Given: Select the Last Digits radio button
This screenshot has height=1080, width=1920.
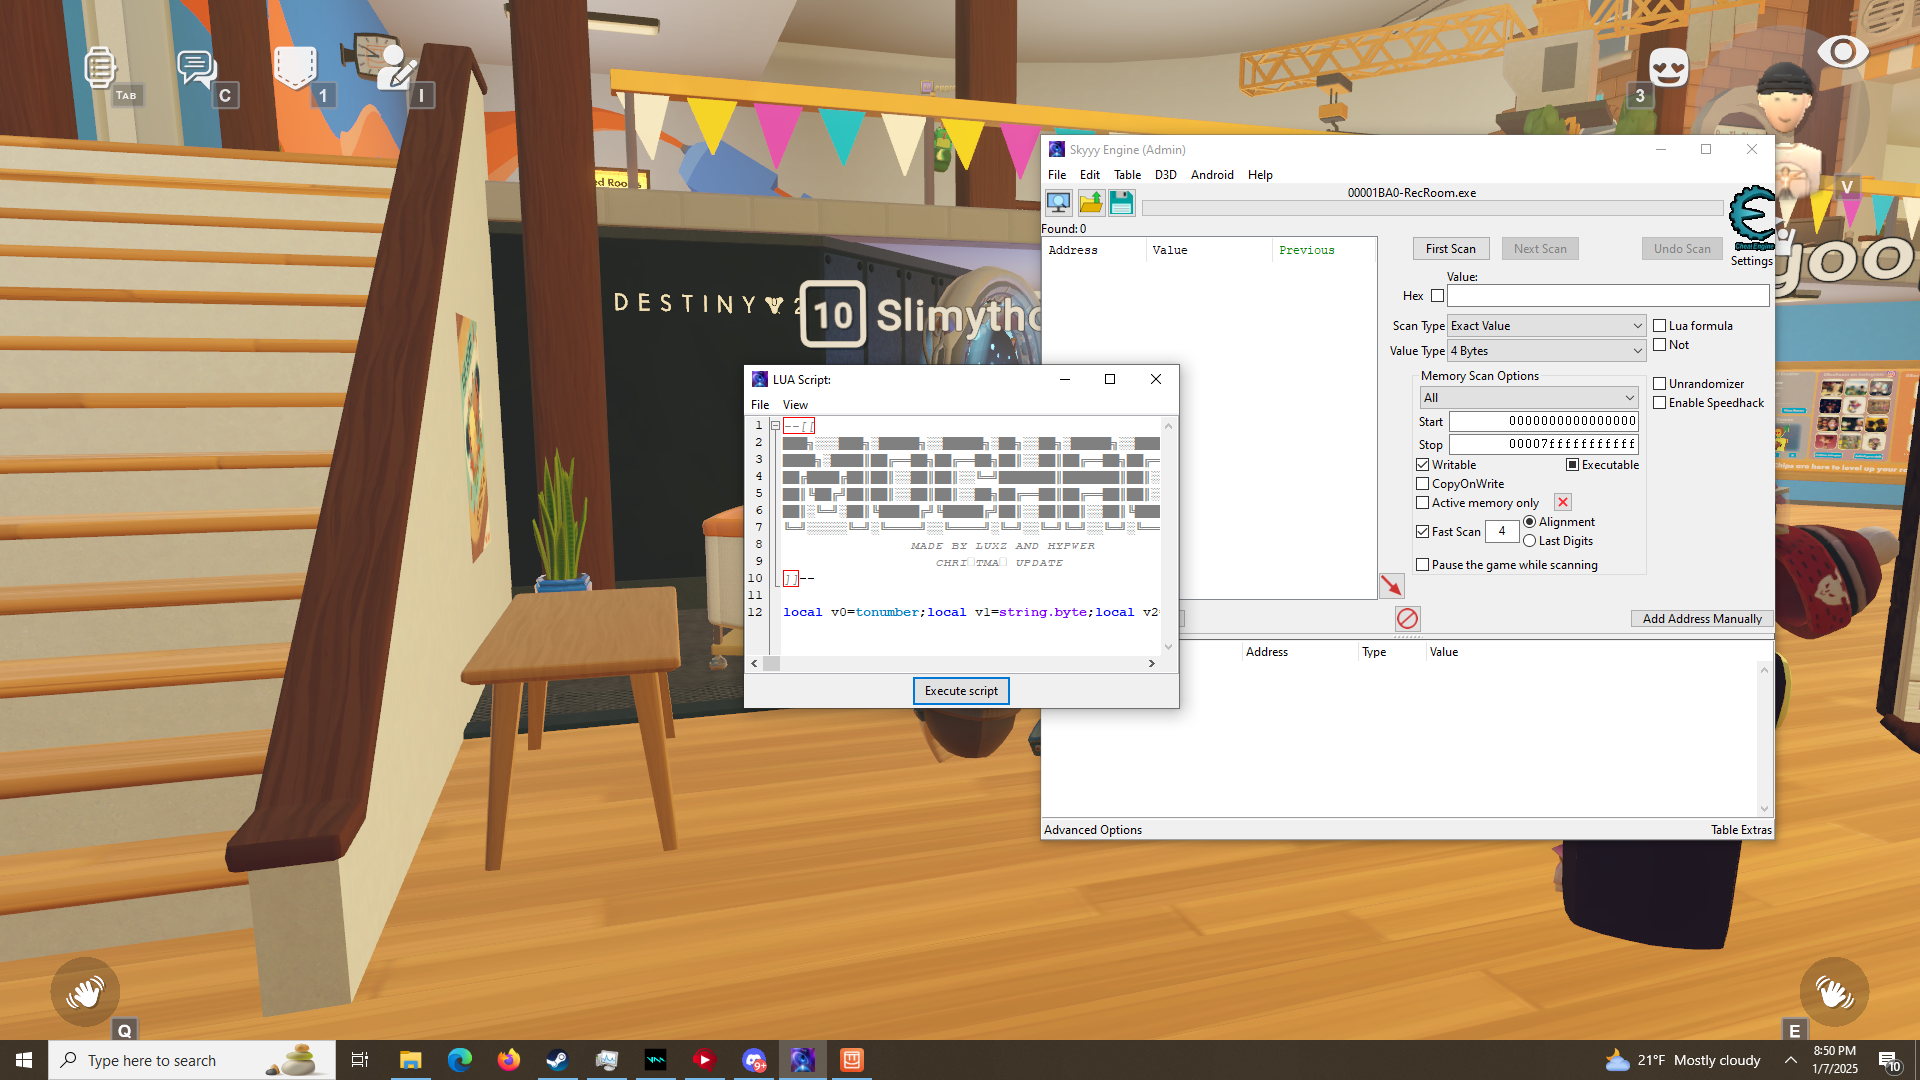Looking at the screenshot, I should pos(1529,541).
